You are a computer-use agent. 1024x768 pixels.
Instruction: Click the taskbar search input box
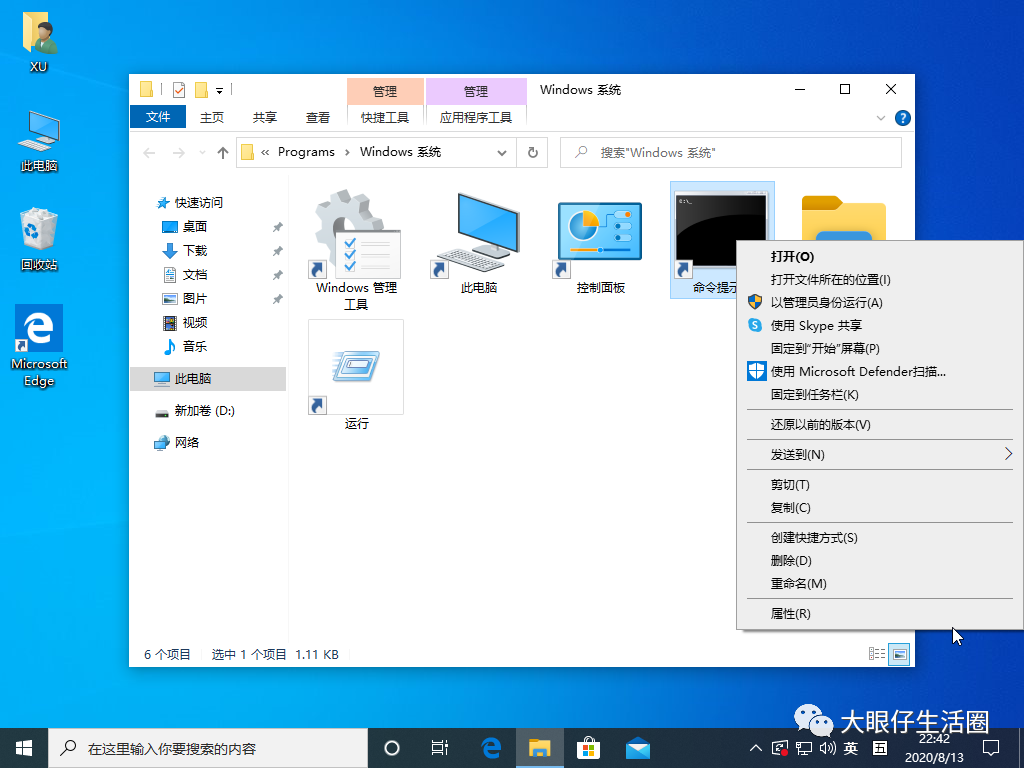pos(208,748)
